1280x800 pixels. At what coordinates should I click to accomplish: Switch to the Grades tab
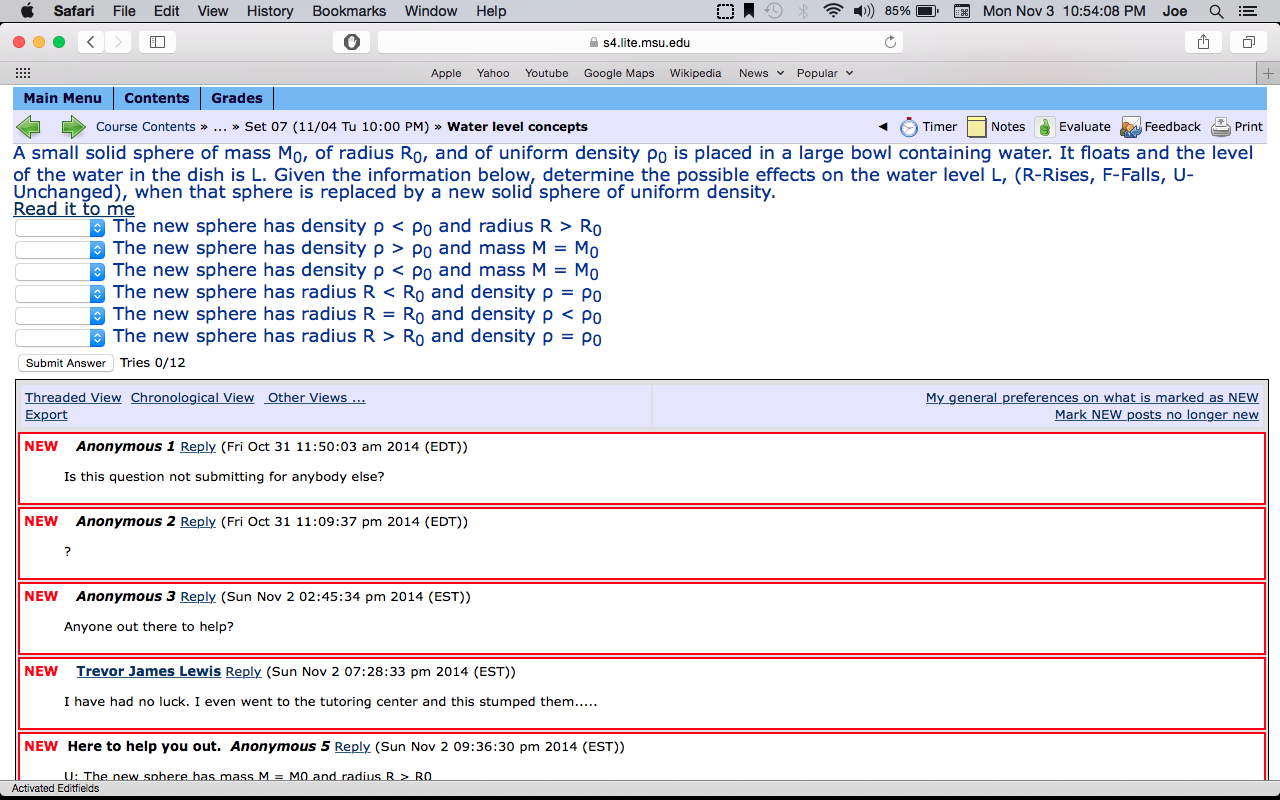[237, 98]
